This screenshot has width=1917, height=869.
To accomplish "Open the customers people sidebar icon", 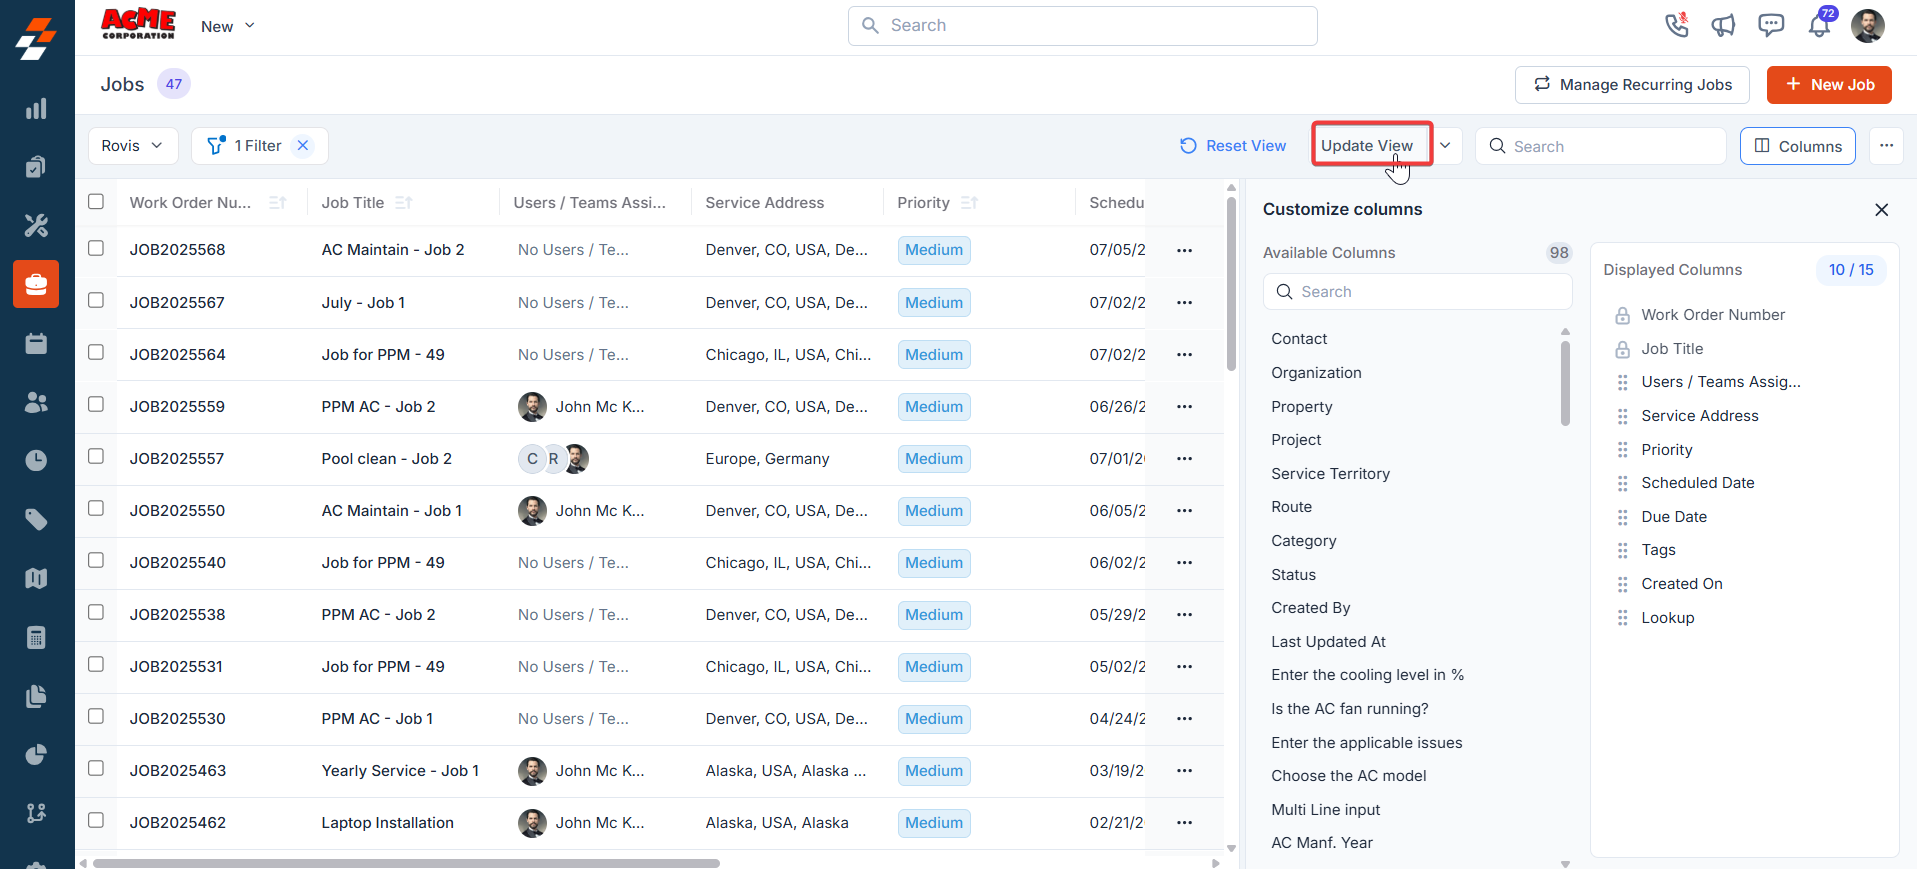I will [x=36, y=402].
